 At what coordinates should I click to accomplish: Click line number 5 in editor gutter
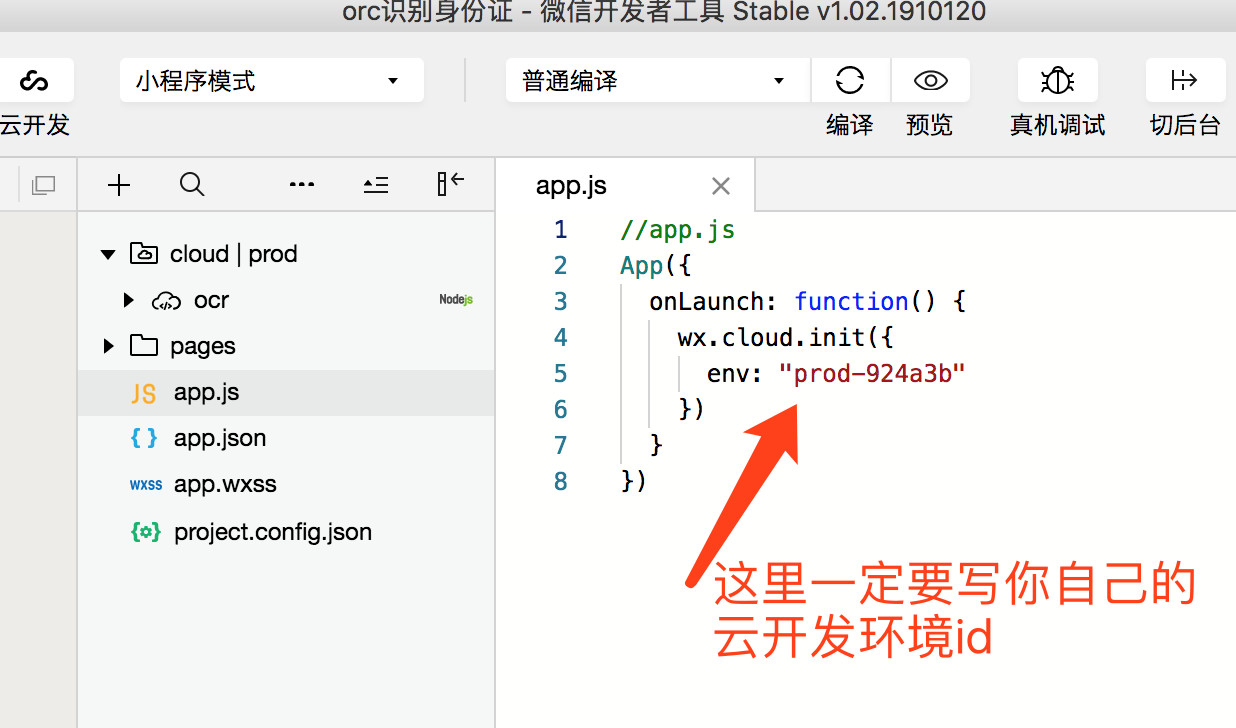[561, 374]
